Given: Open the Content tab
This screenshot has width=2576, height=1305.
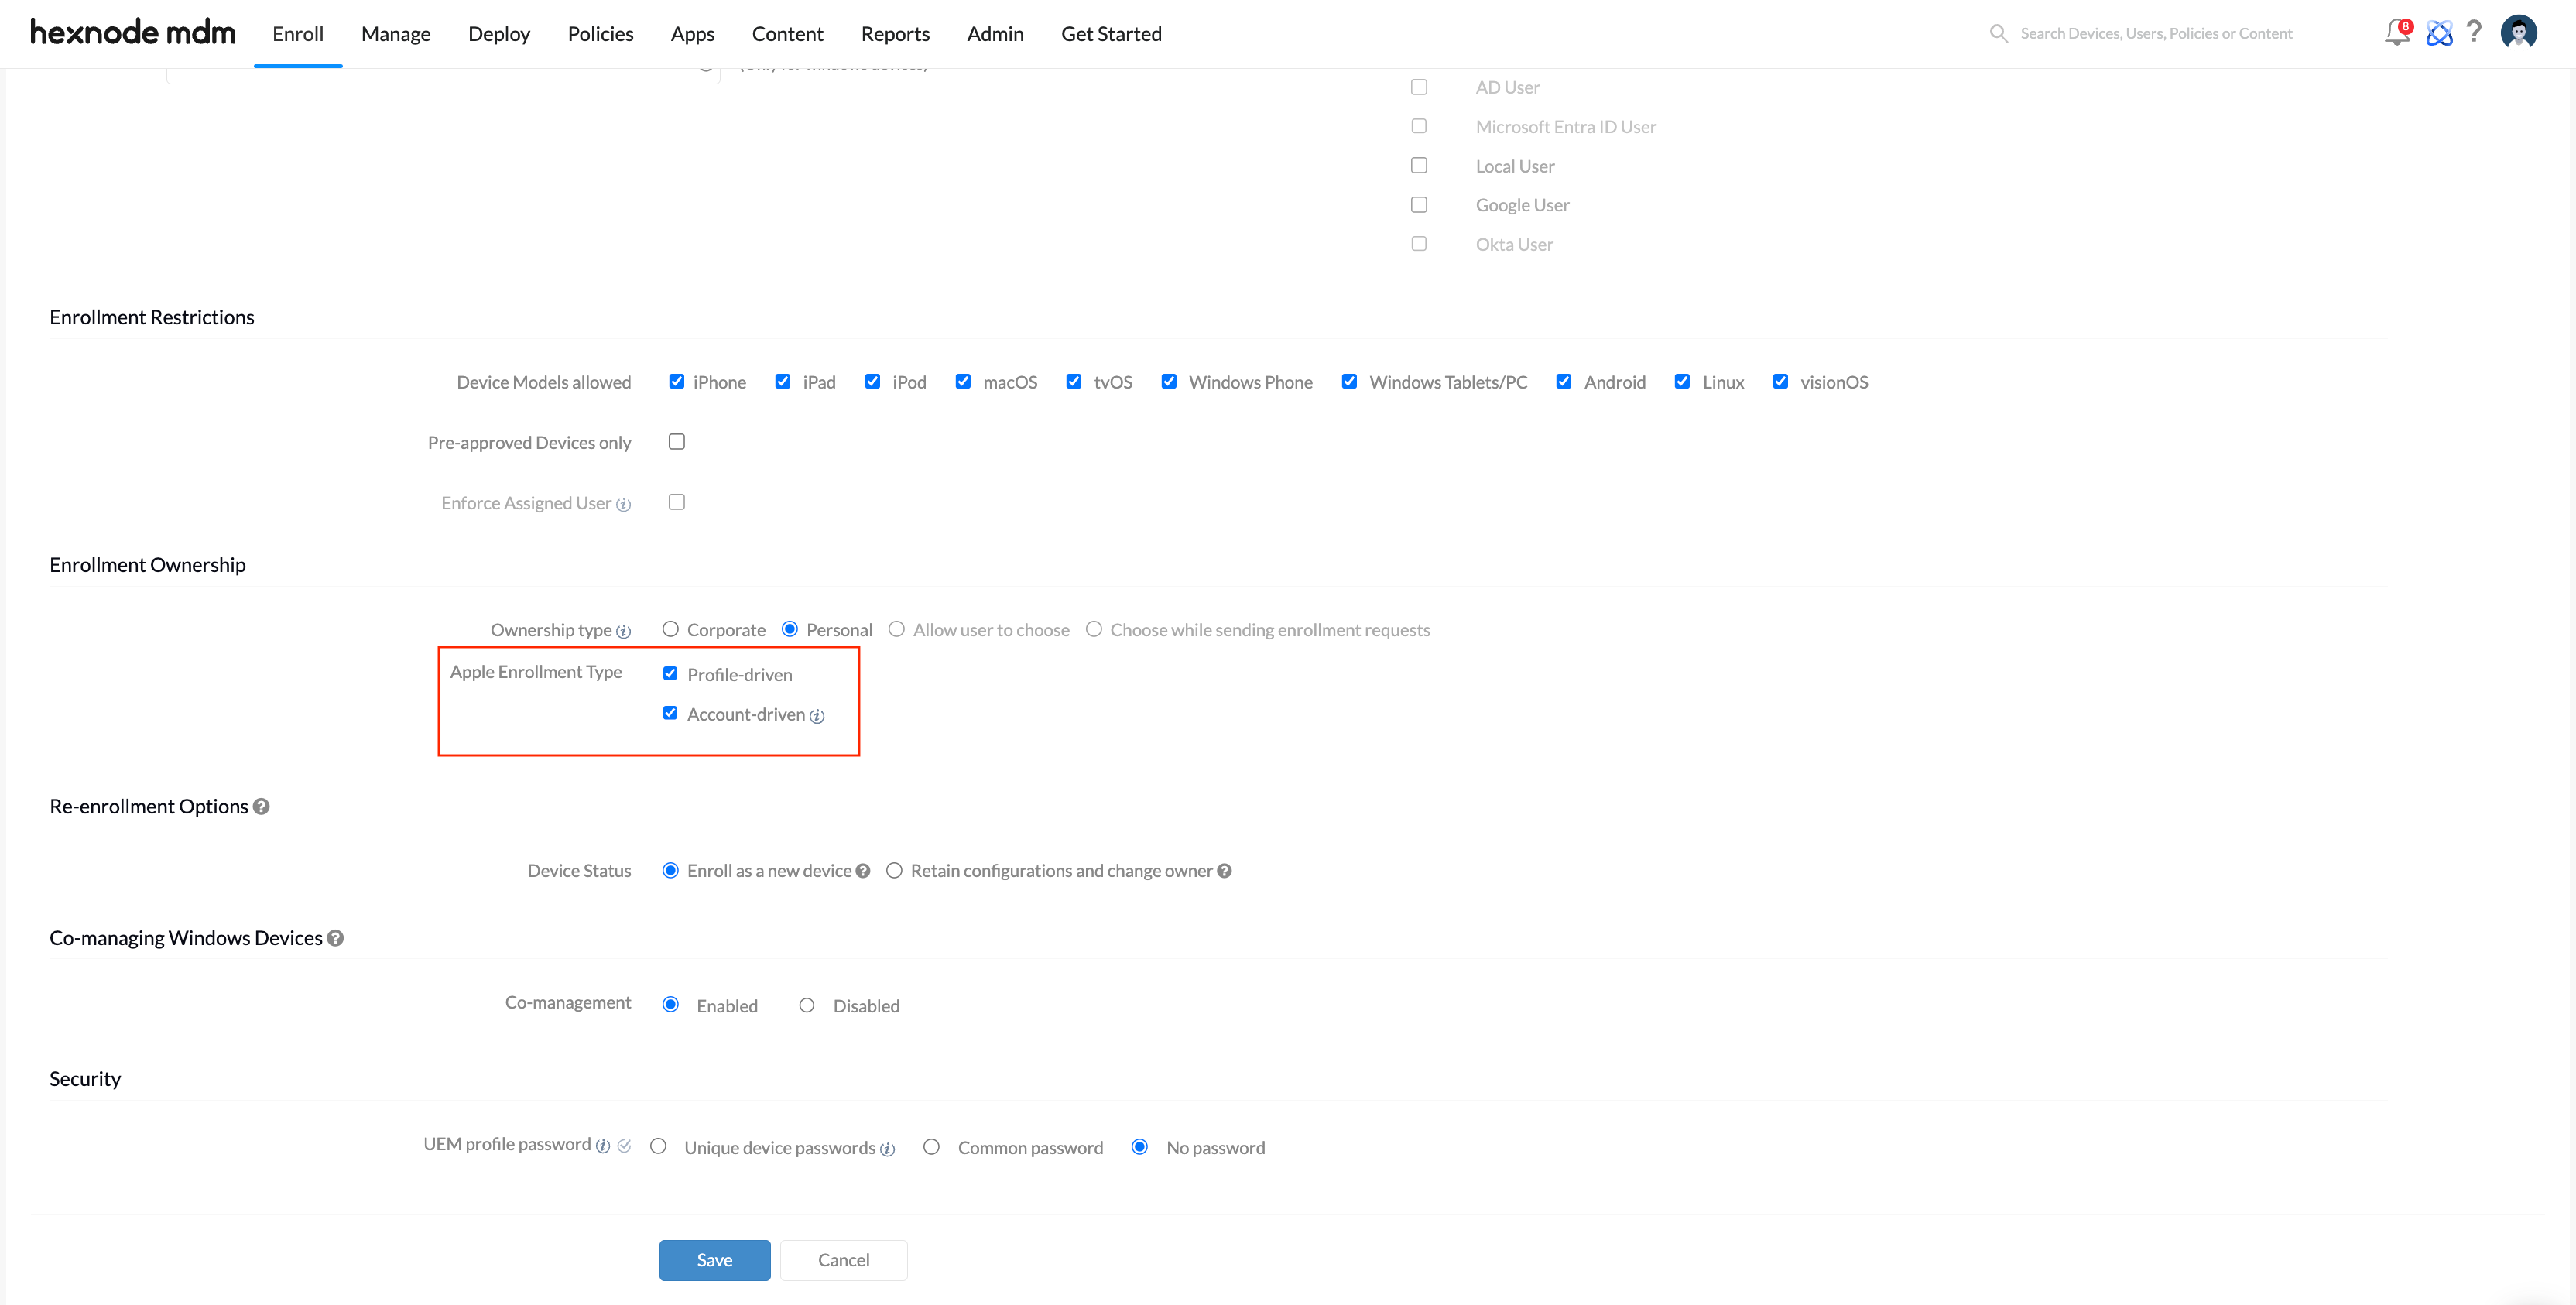Looking at the screenshot, I should tap(787, 33).
